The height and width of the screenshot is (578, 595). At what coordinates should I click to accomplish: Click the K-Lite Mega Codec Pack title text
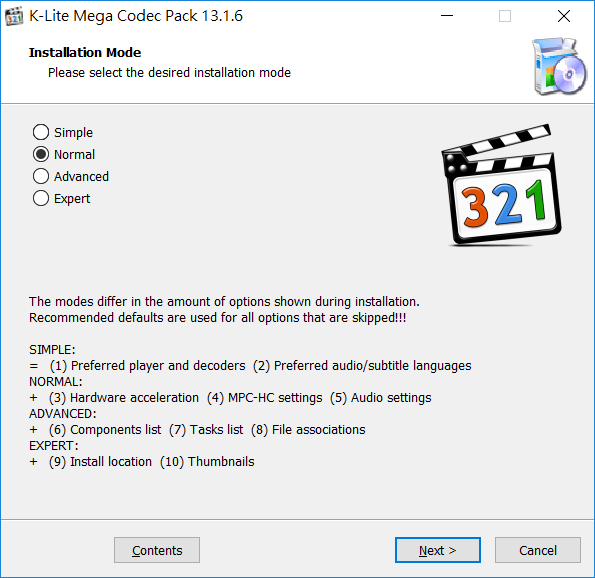[136, 16]
